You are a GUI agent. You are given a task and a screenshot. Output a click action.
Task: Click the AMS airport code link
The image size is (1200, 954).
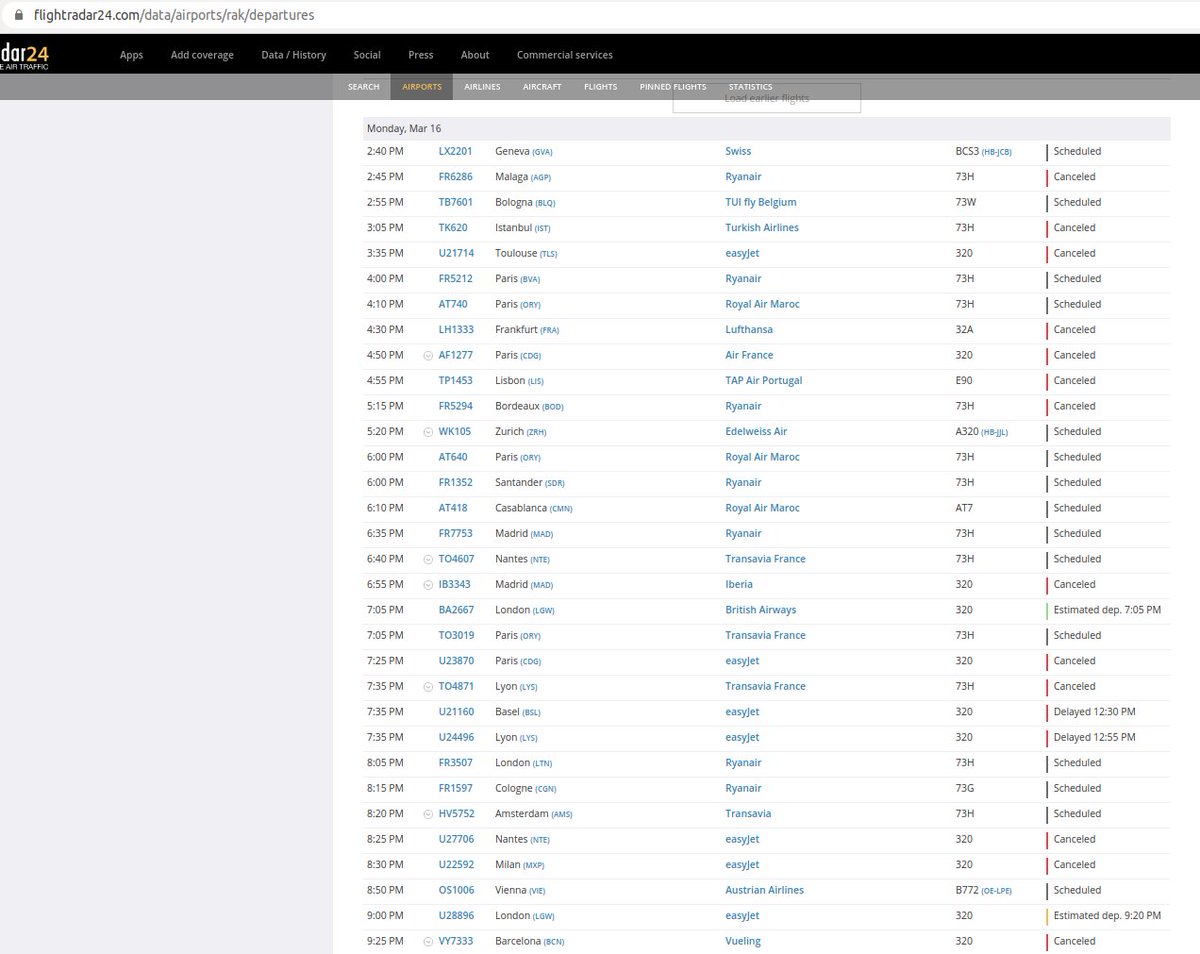click(563, 815)
